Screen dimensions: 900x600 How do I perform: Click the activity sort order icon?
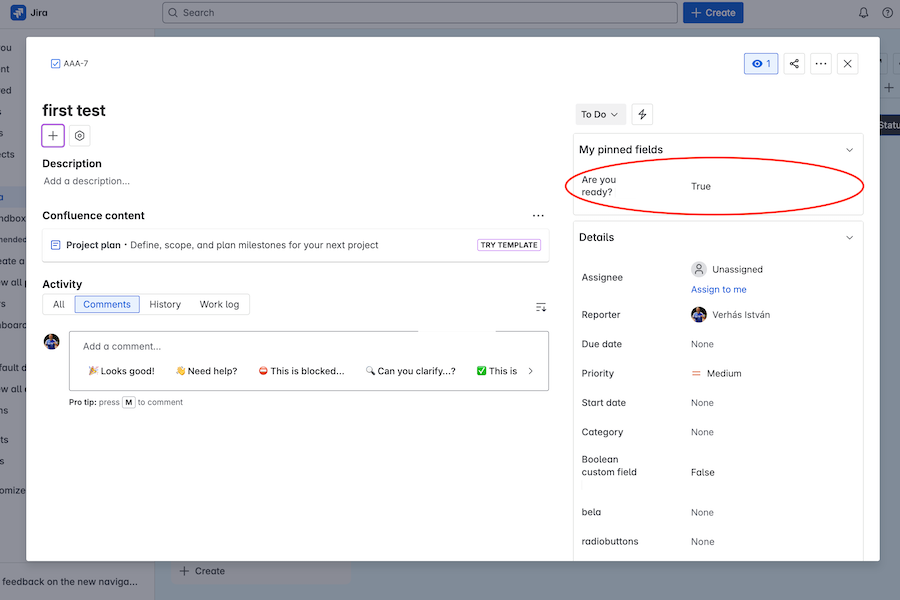tap(541, 307)
